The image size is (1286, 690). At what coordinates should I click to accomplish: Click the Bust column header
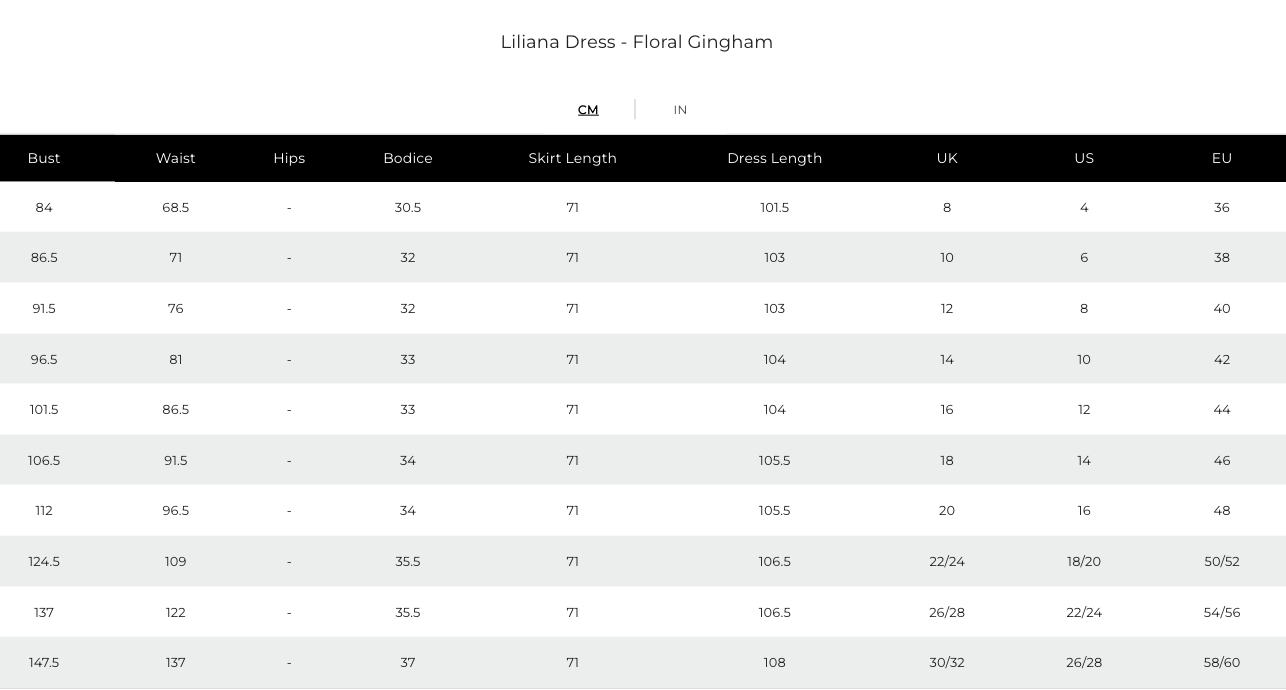click(44, 158)
